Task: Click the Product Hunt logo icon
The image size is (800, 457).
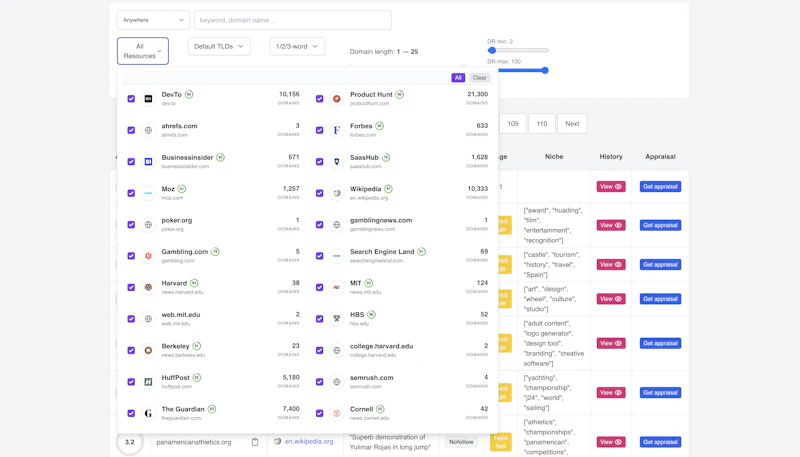Action: [337, 98]
